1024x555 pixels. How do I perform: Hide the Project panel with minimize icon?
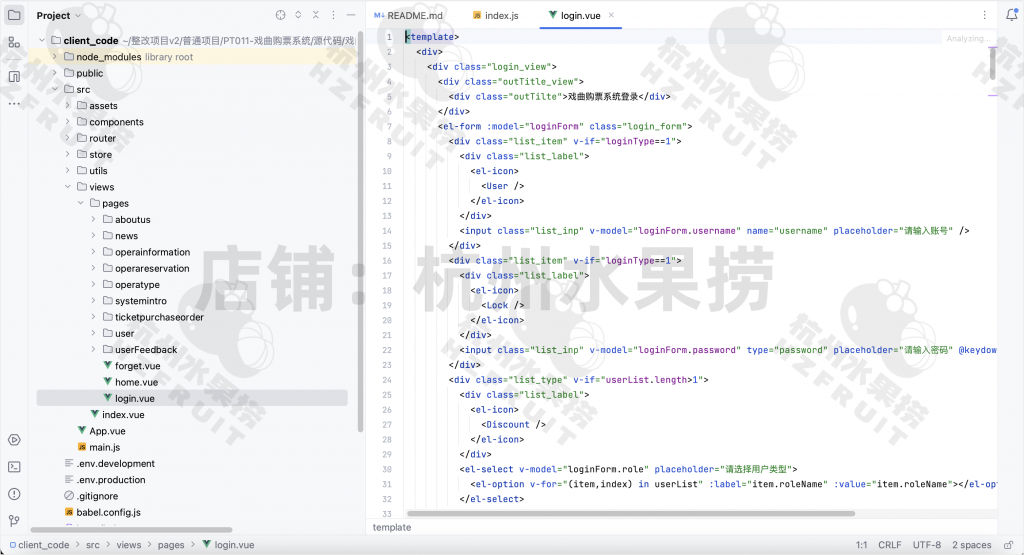pyautogui.click(x=353, y=16)
